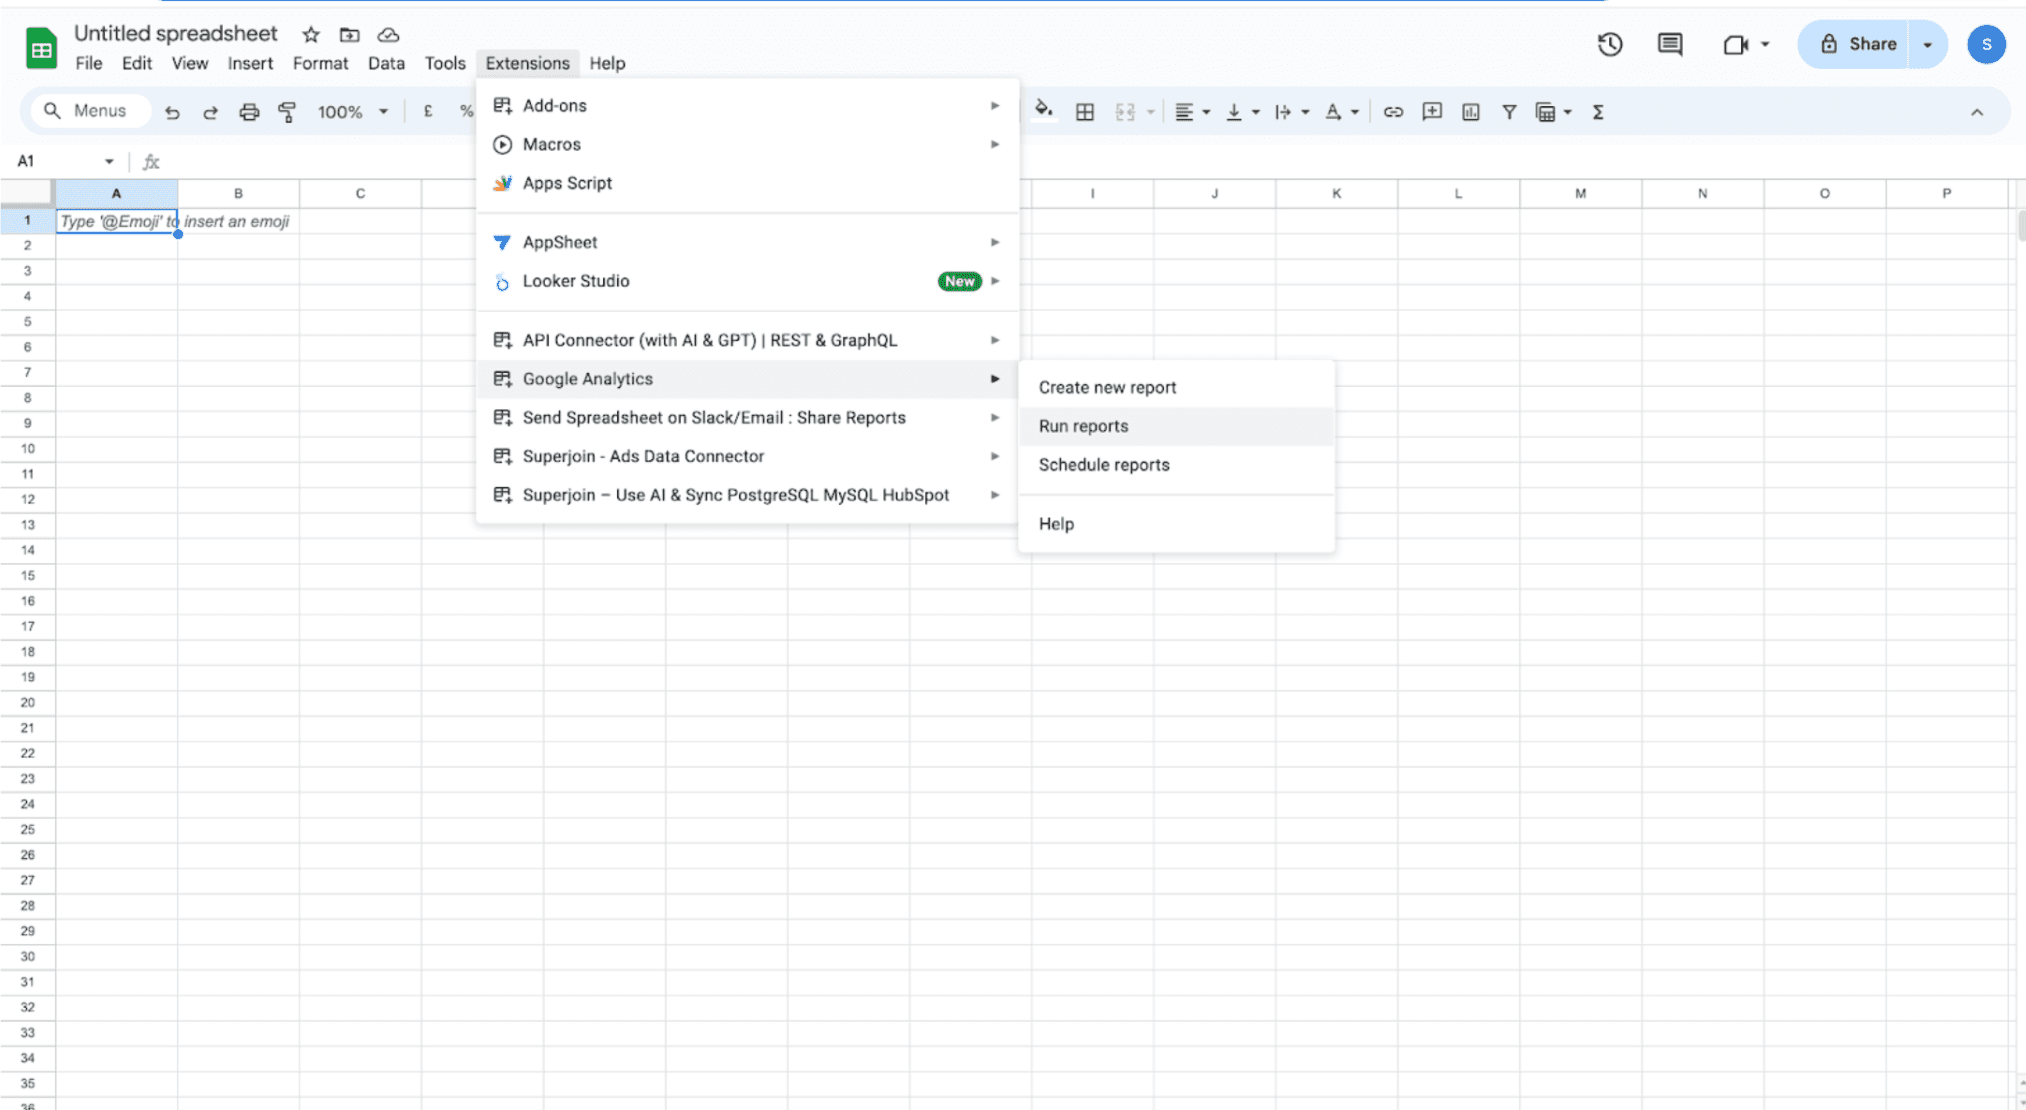
Task: Click the Sum/Sigma function icon
Action: pyautogui.click(x=1597, y=111)
